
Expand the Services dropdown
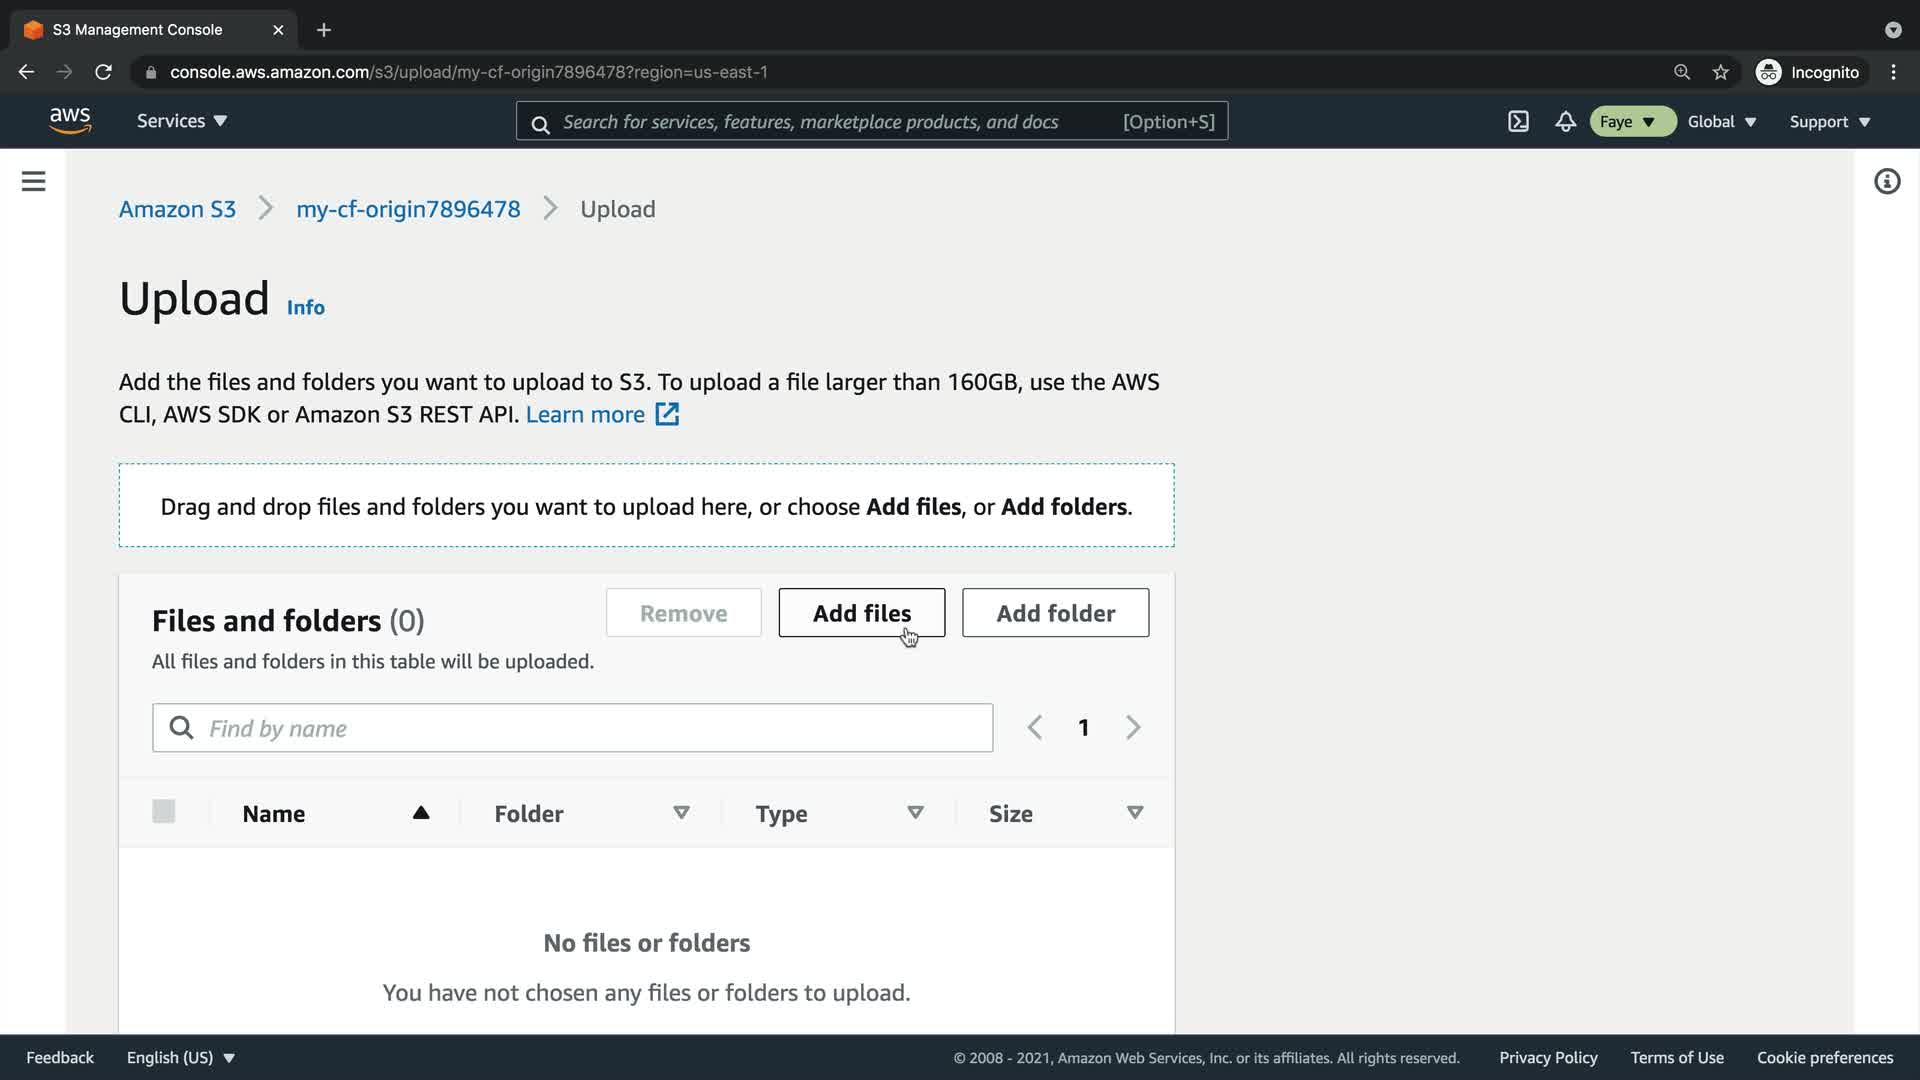(182, 121)
